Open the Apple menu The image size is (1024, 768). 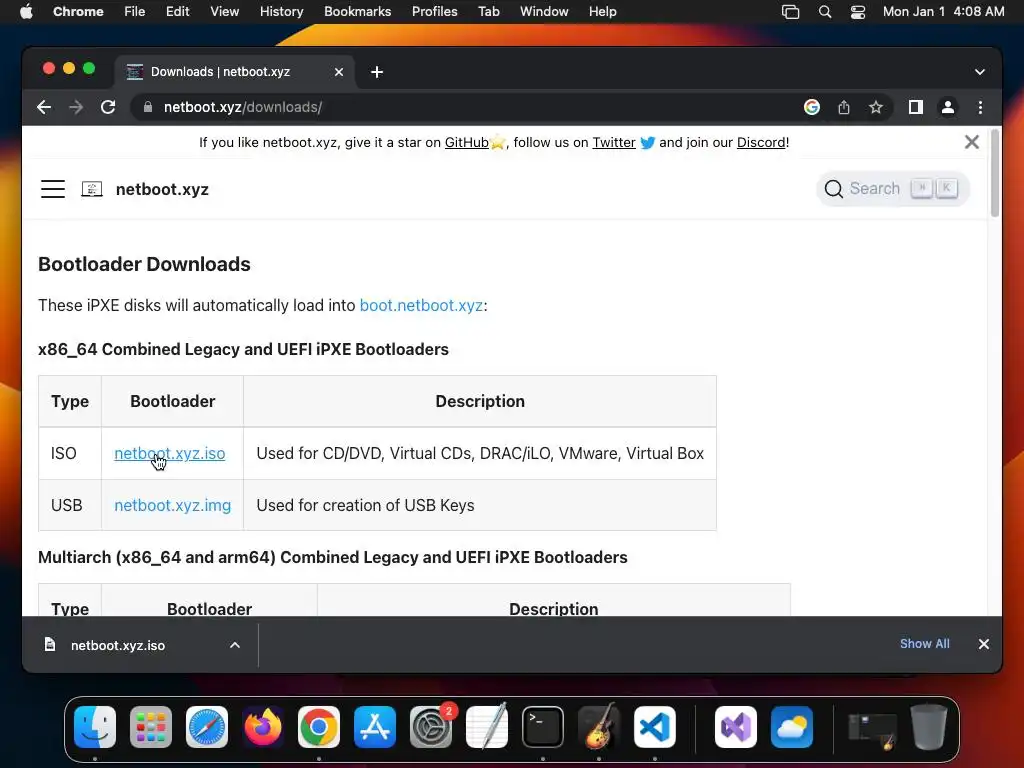tap(26, 11)
